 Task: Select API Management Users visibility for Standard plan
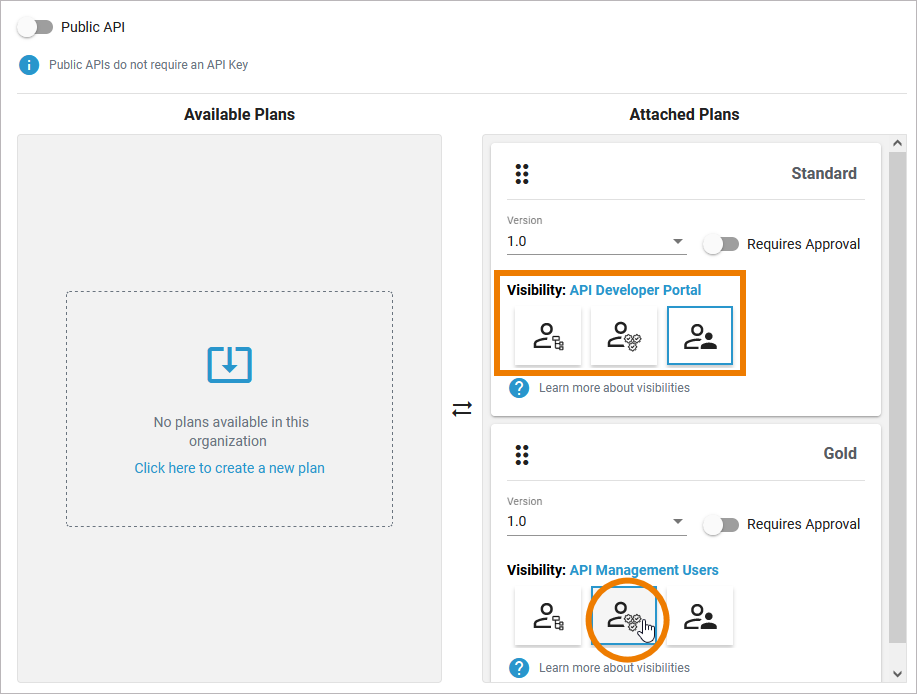[x=624, y=336]
